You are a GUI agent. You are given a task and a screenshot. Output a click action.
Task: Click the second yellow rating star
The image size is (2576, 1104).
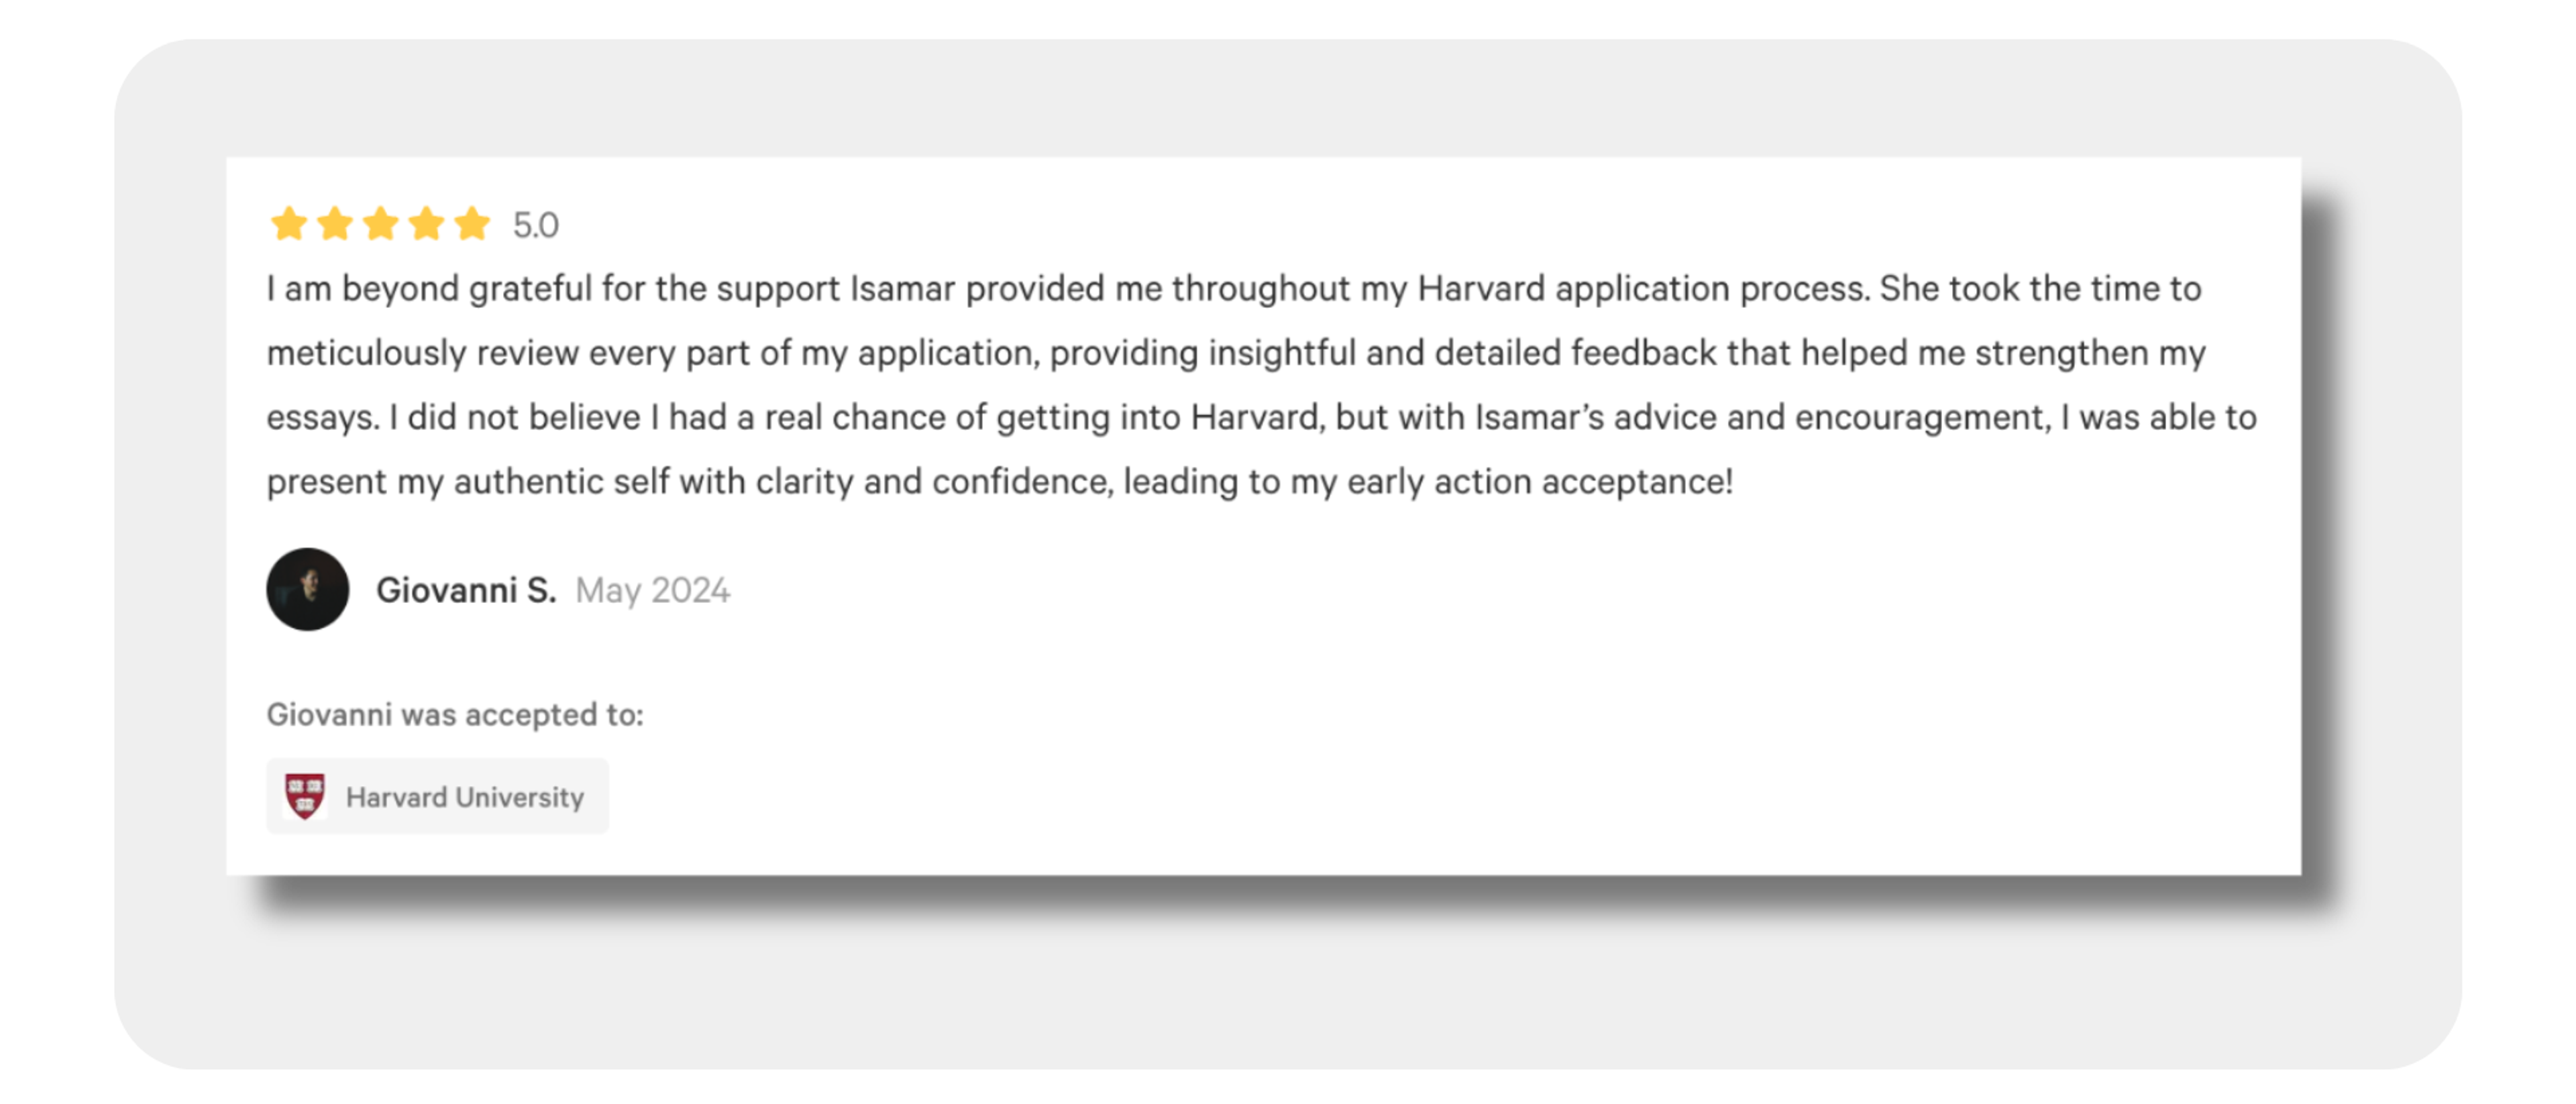point(334,223)
